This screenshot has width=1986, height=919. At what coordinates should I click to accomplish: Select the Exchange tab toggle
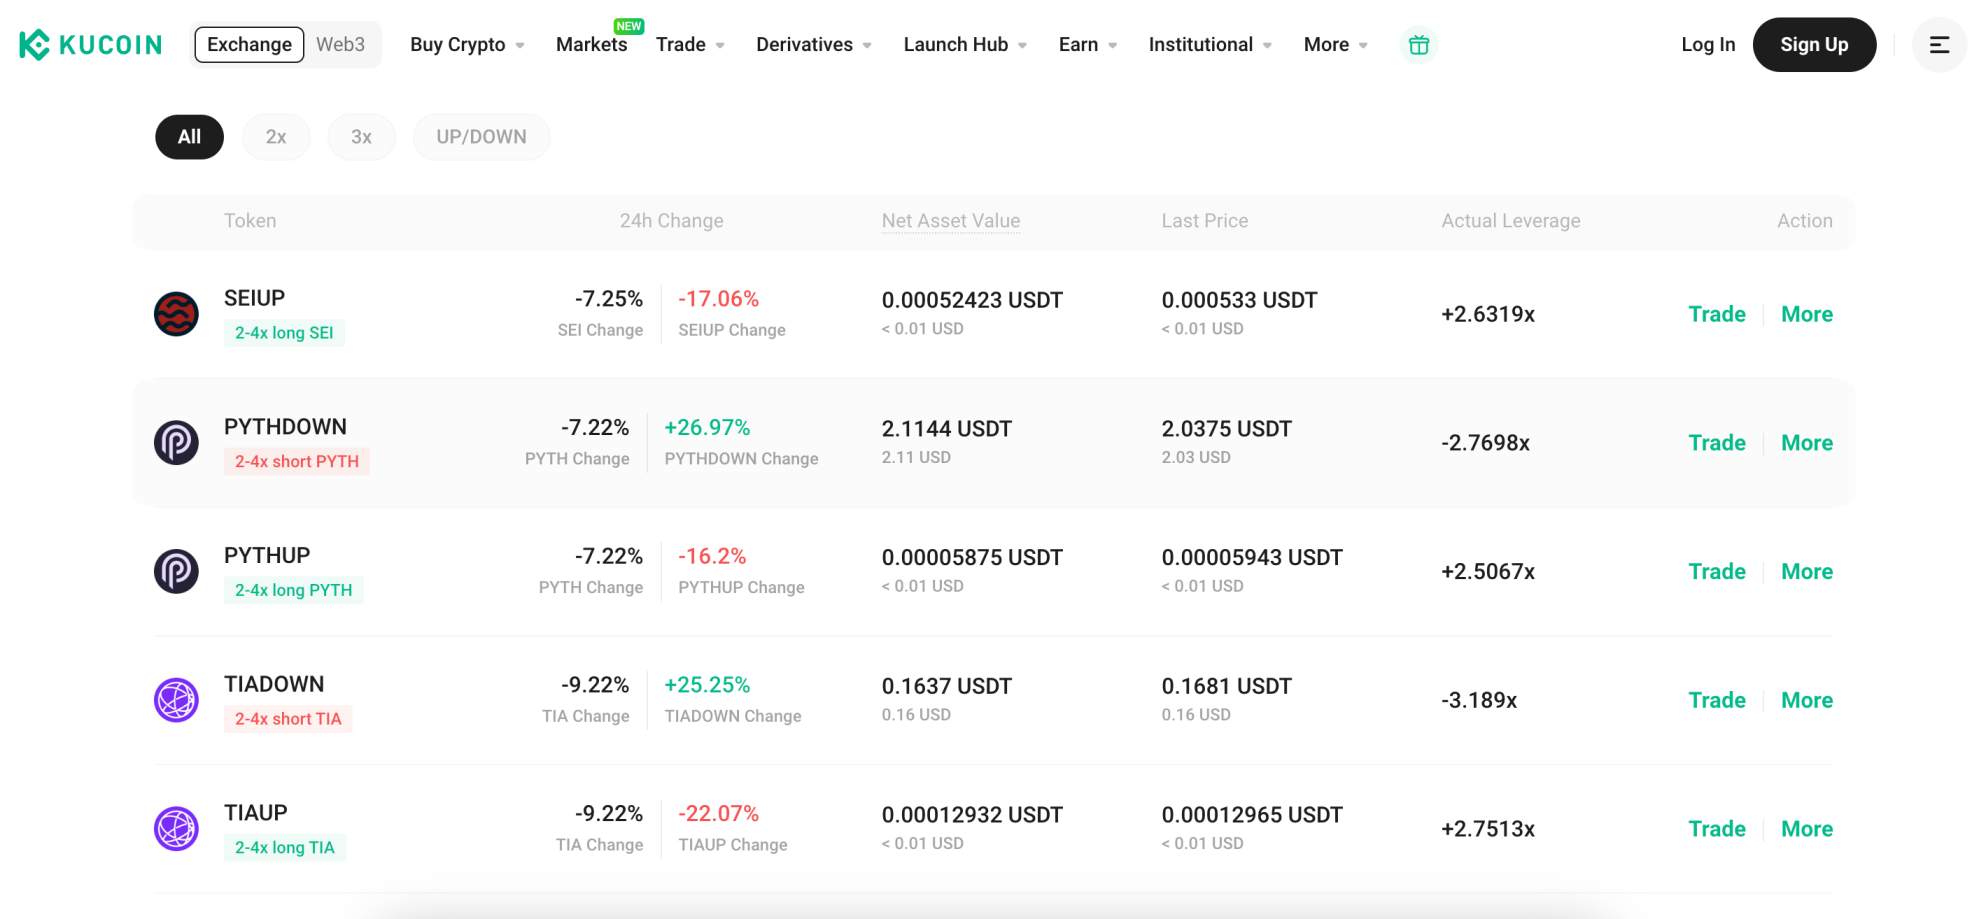tap(249, 44)
